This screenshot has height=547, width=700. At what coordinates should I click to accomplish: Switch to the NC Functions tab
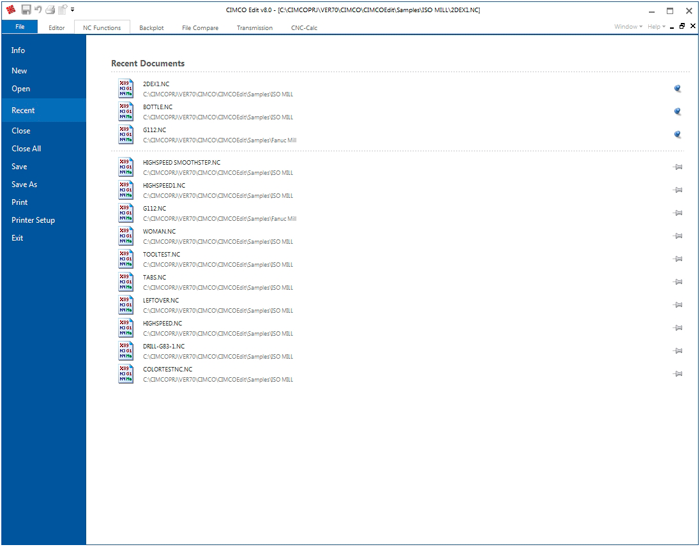tap(102, 28)
